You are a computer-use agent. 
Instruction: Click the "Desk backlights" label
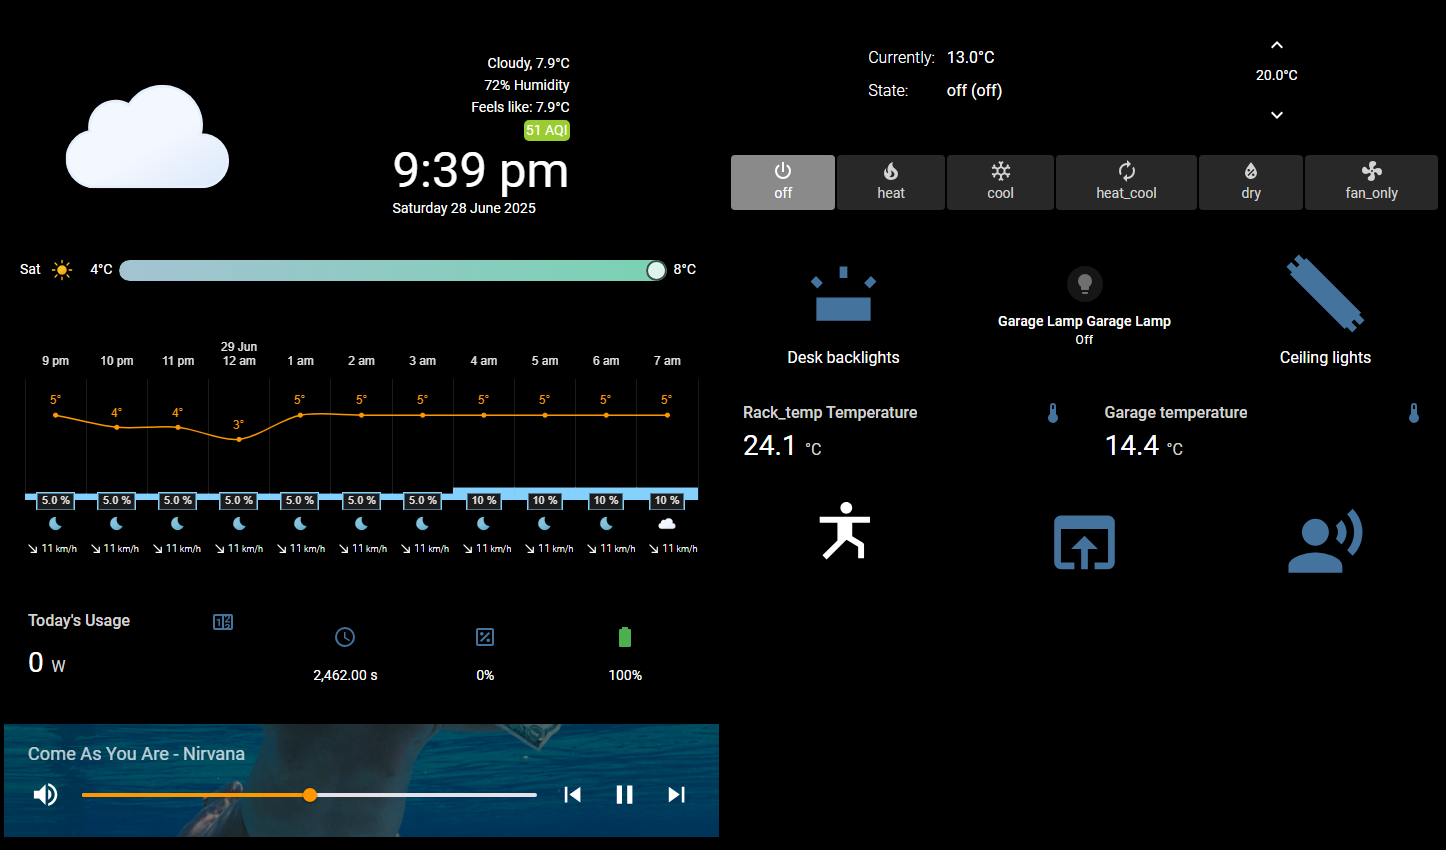843,358
